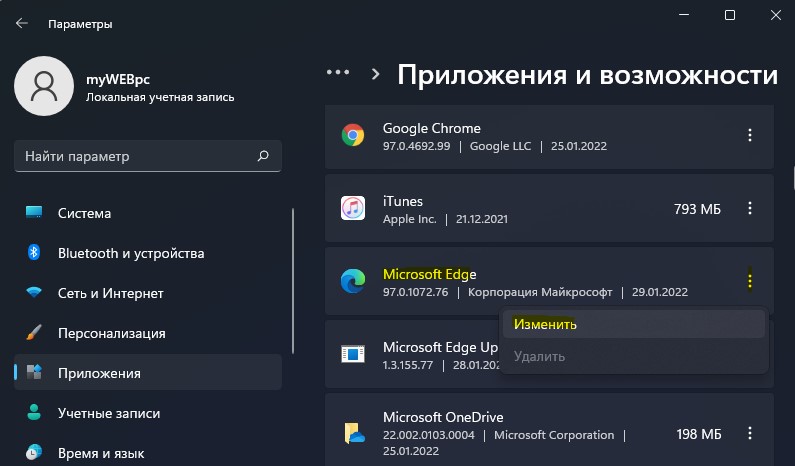Click publisher Google LLC
795x466 pixels.
point(500,146)
